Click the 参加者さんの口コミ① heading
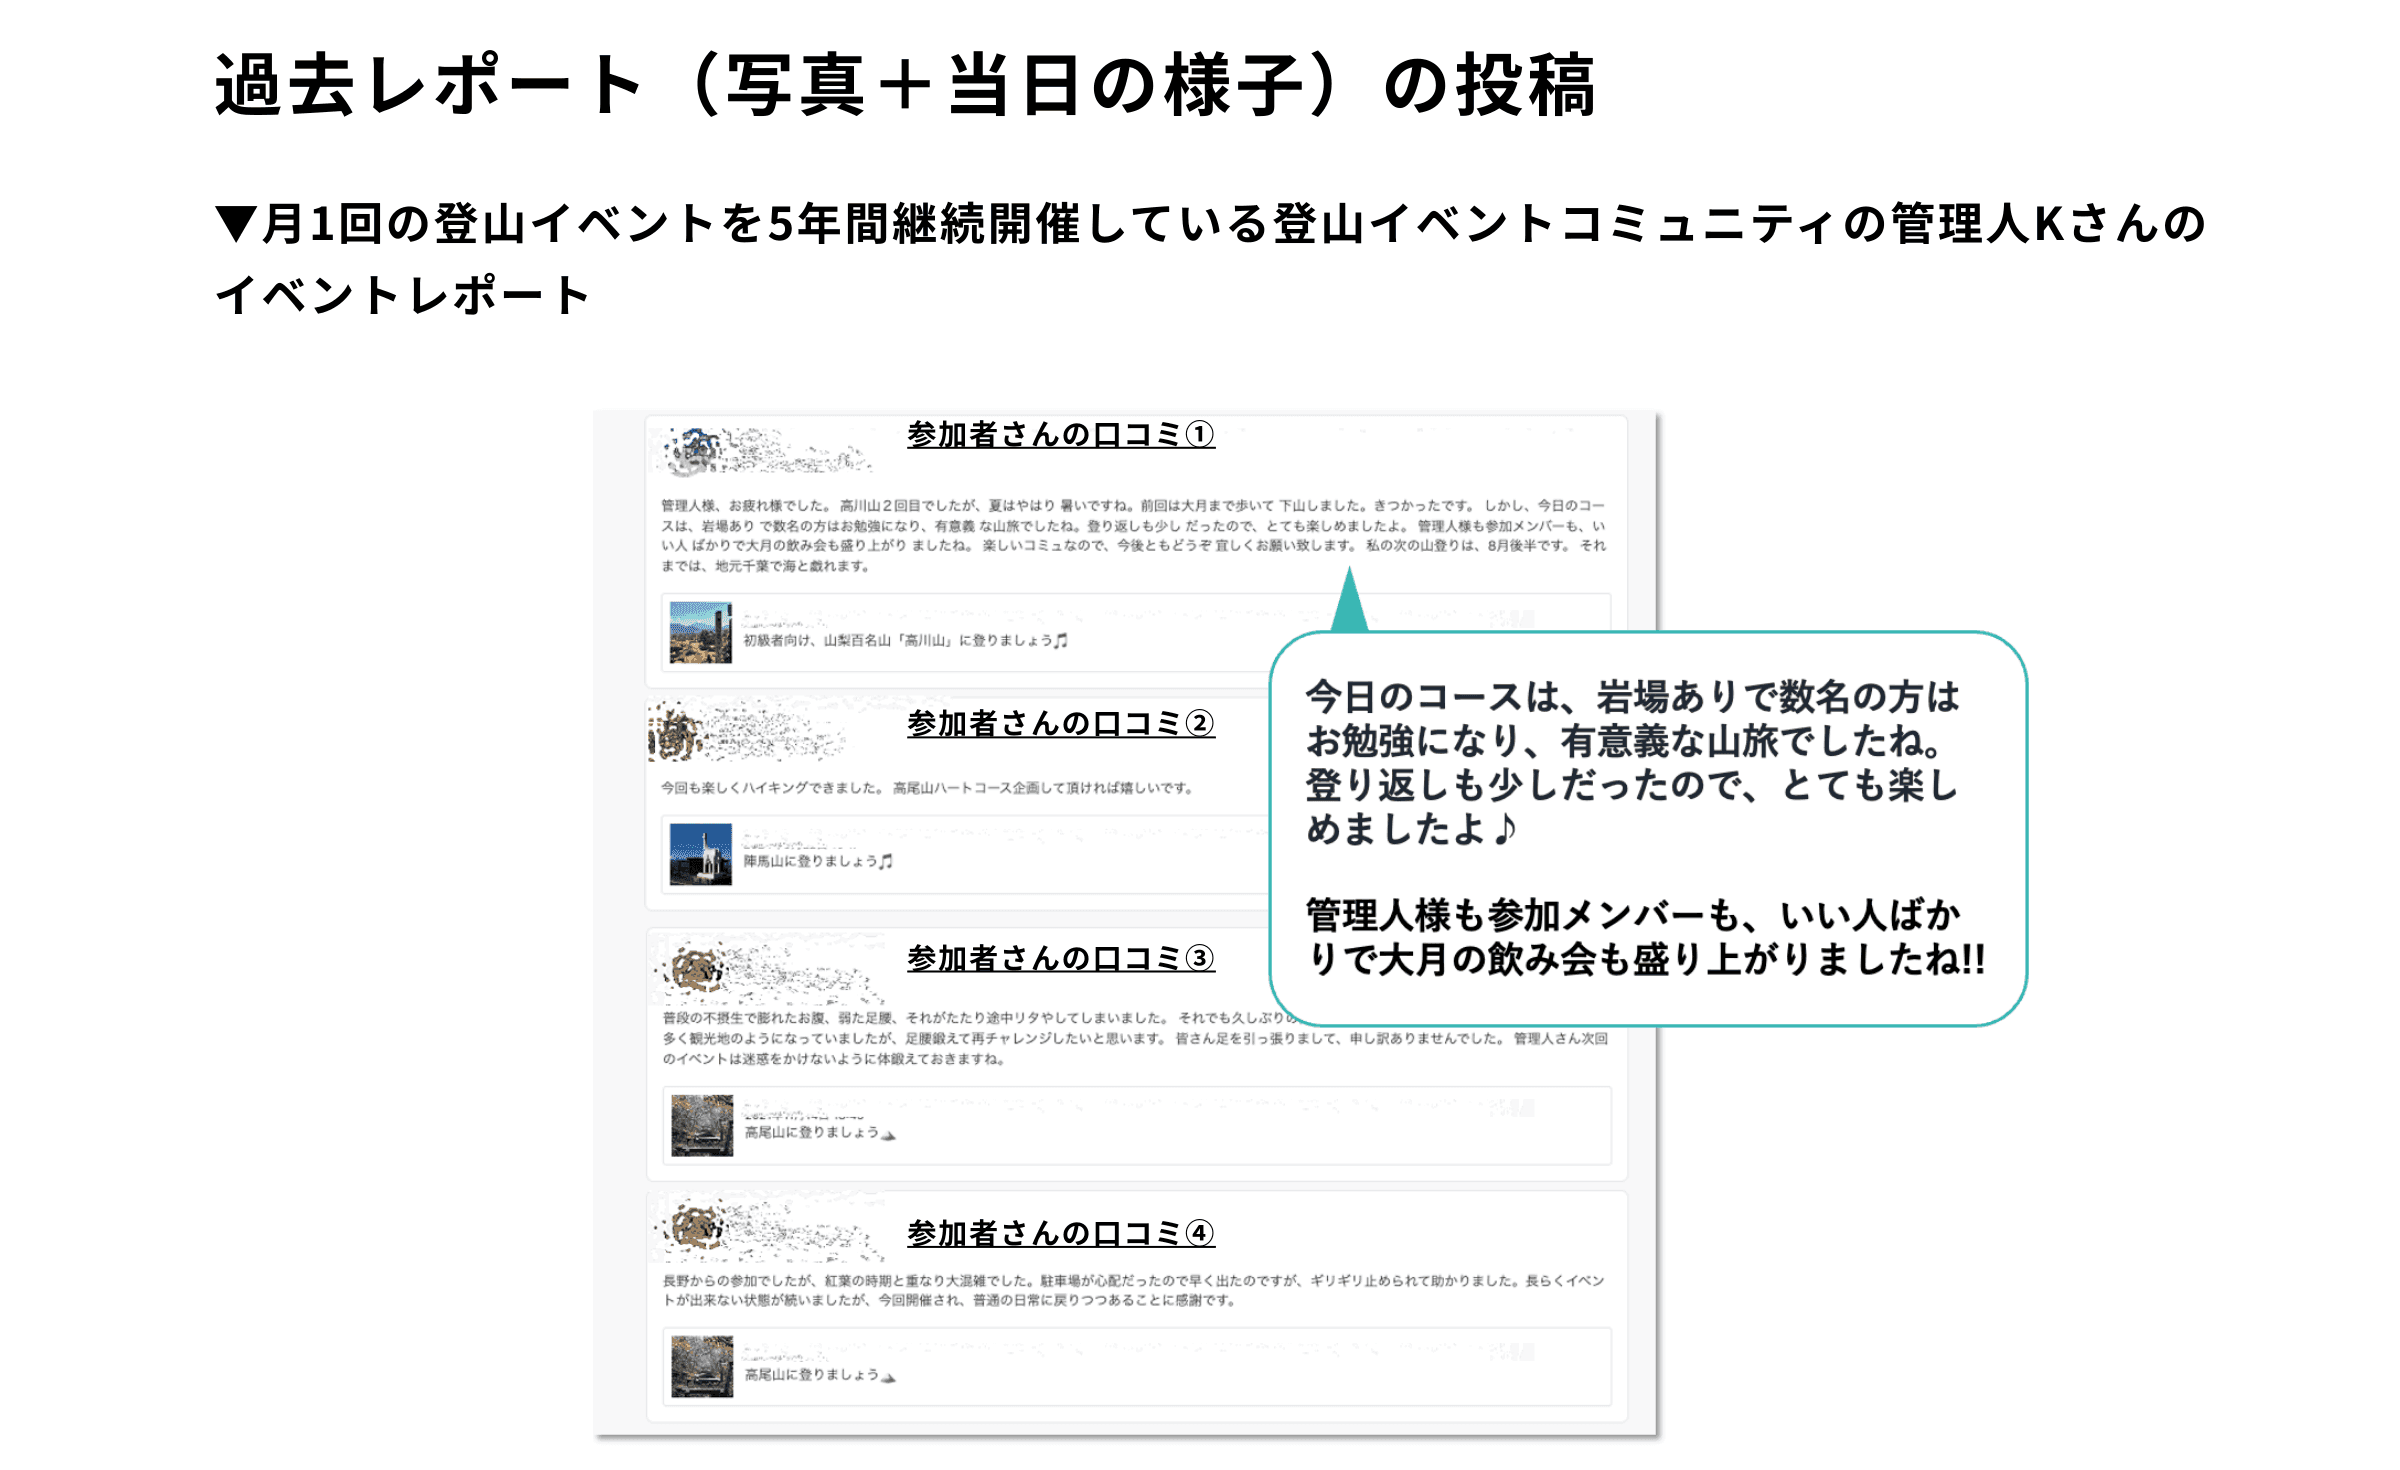Image resolution: width=2400 pixels, height=1470 pixels. click(1060, 435)
